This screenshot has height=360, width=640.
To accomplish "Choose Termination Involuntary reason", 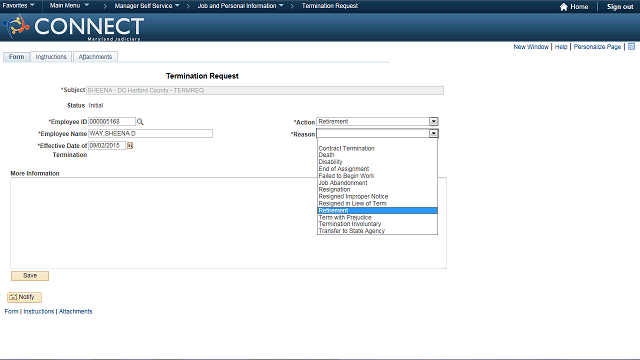I will tap(377, 224).
